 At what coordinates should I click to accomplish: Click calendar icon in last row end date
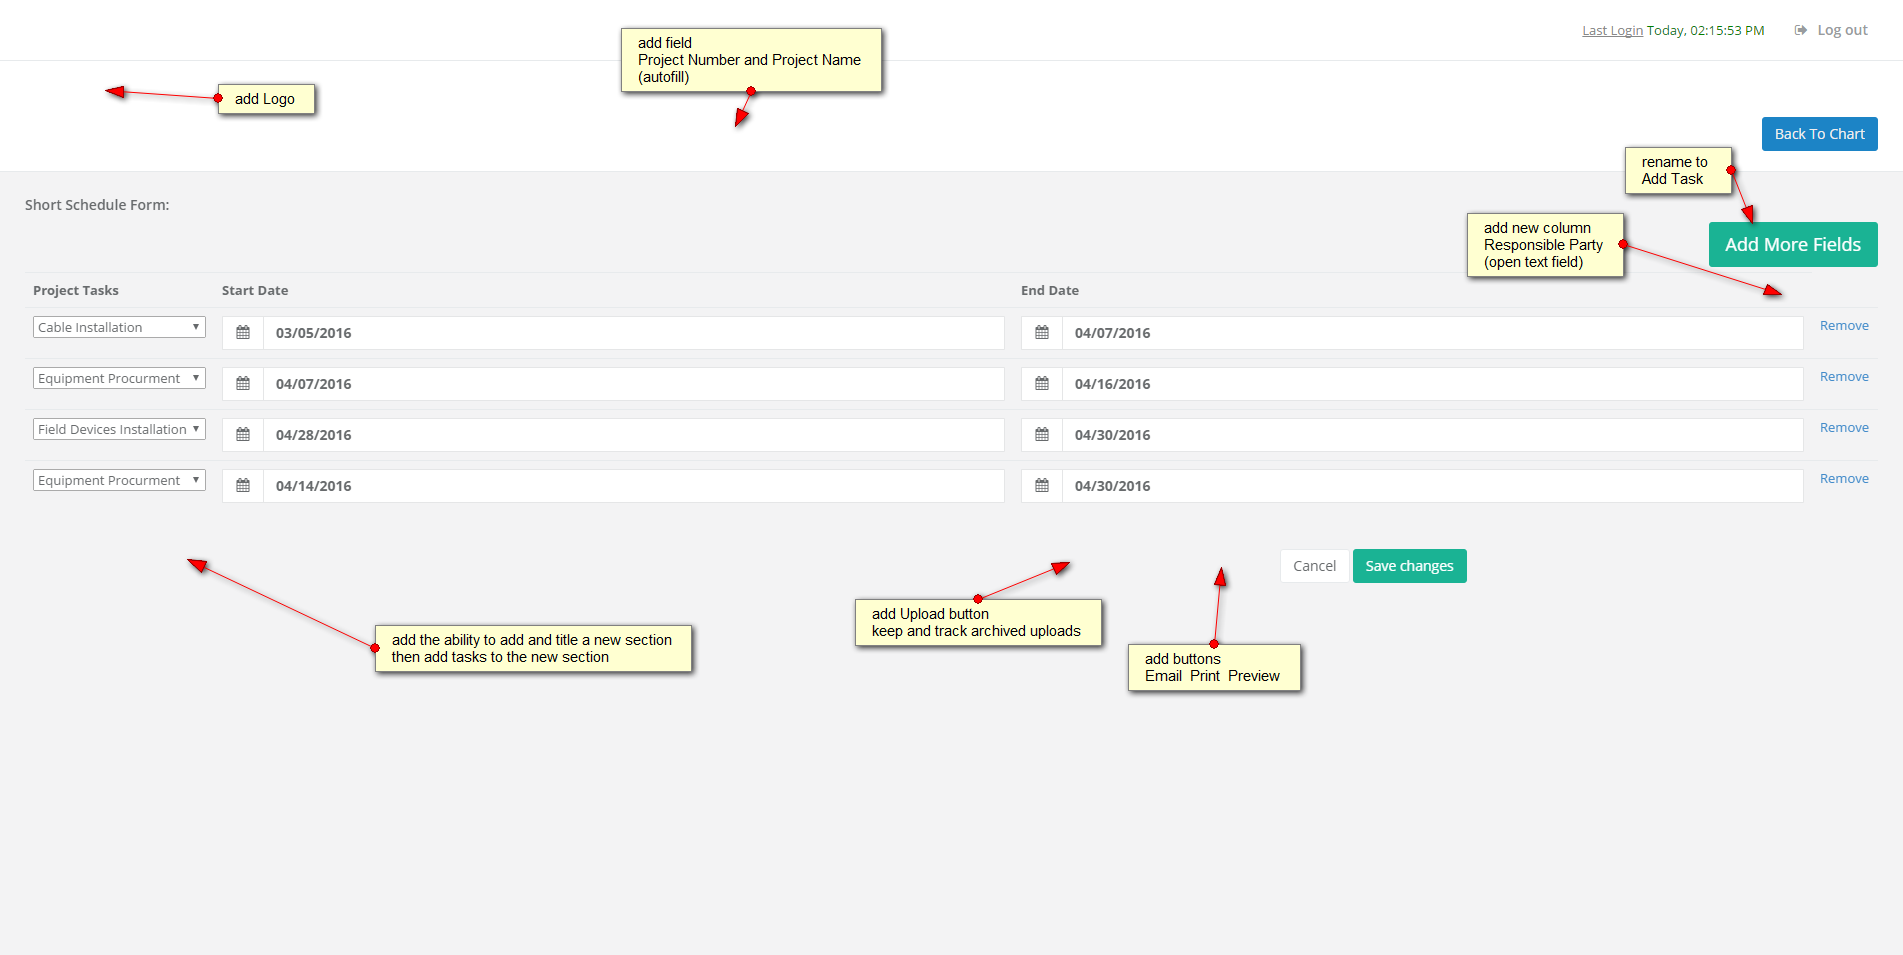point(1042,486)
